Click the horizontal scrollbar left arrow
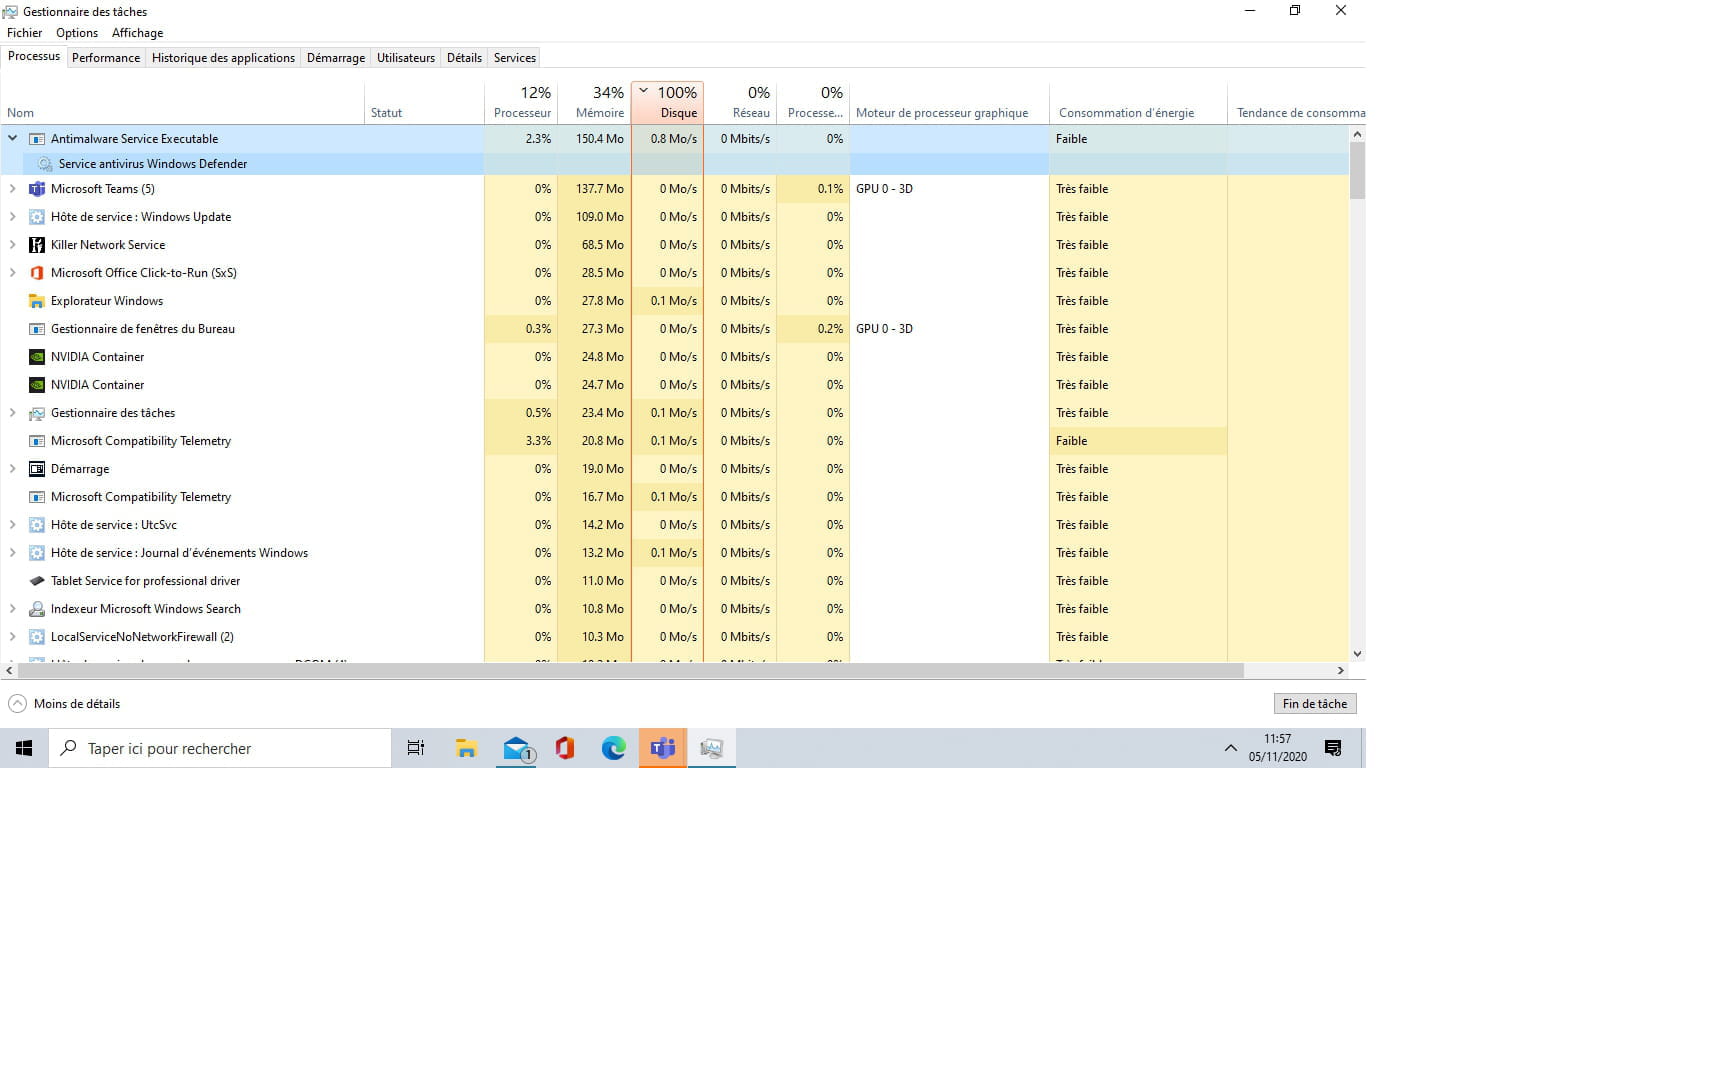This screenshot has width=1726, height=1092. pyautogui.click(x=9, y=671)
